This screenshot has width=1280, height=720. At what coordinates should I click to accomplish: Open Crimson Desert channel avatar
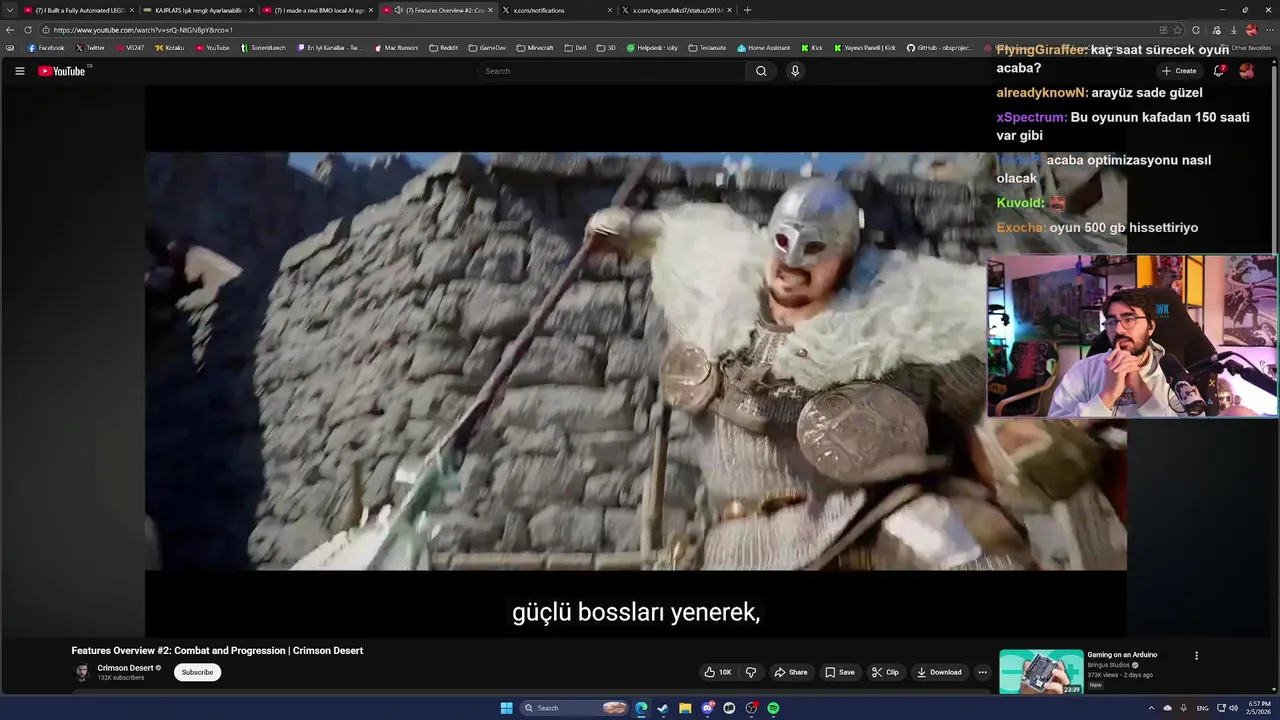click(x=82, y=672)
